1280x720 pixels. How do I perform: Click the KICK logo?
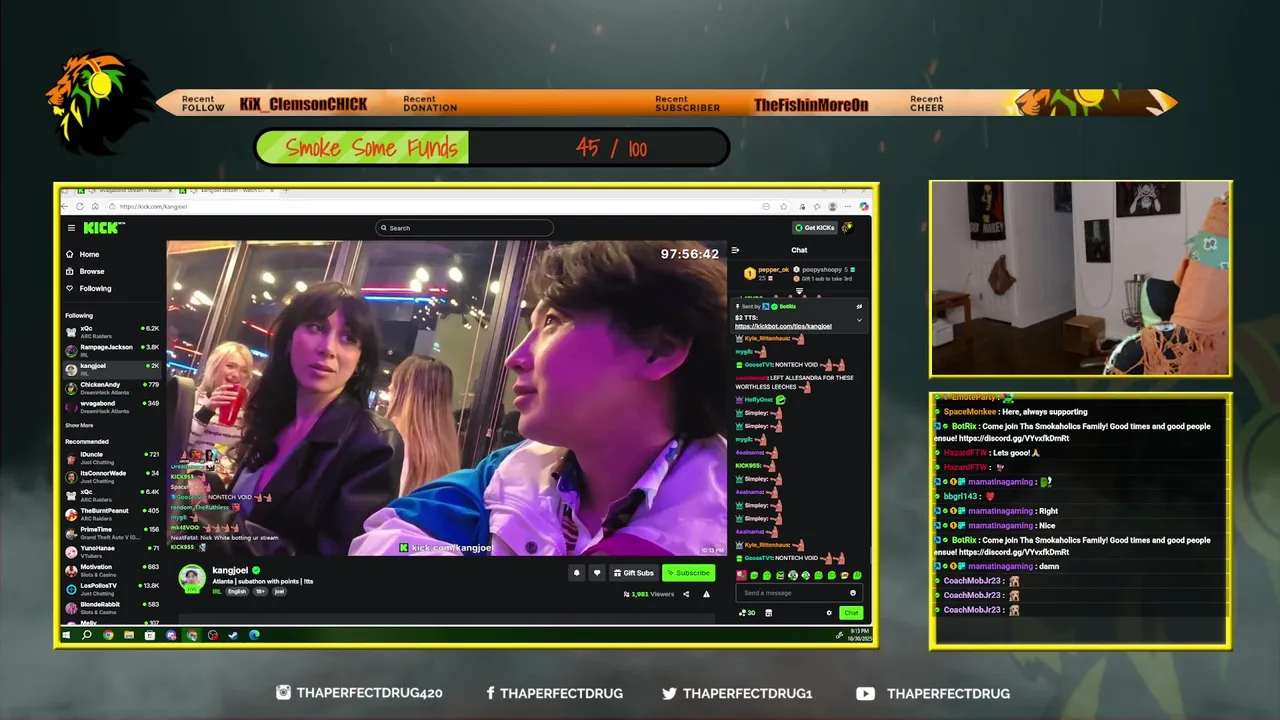pos(102,228)
